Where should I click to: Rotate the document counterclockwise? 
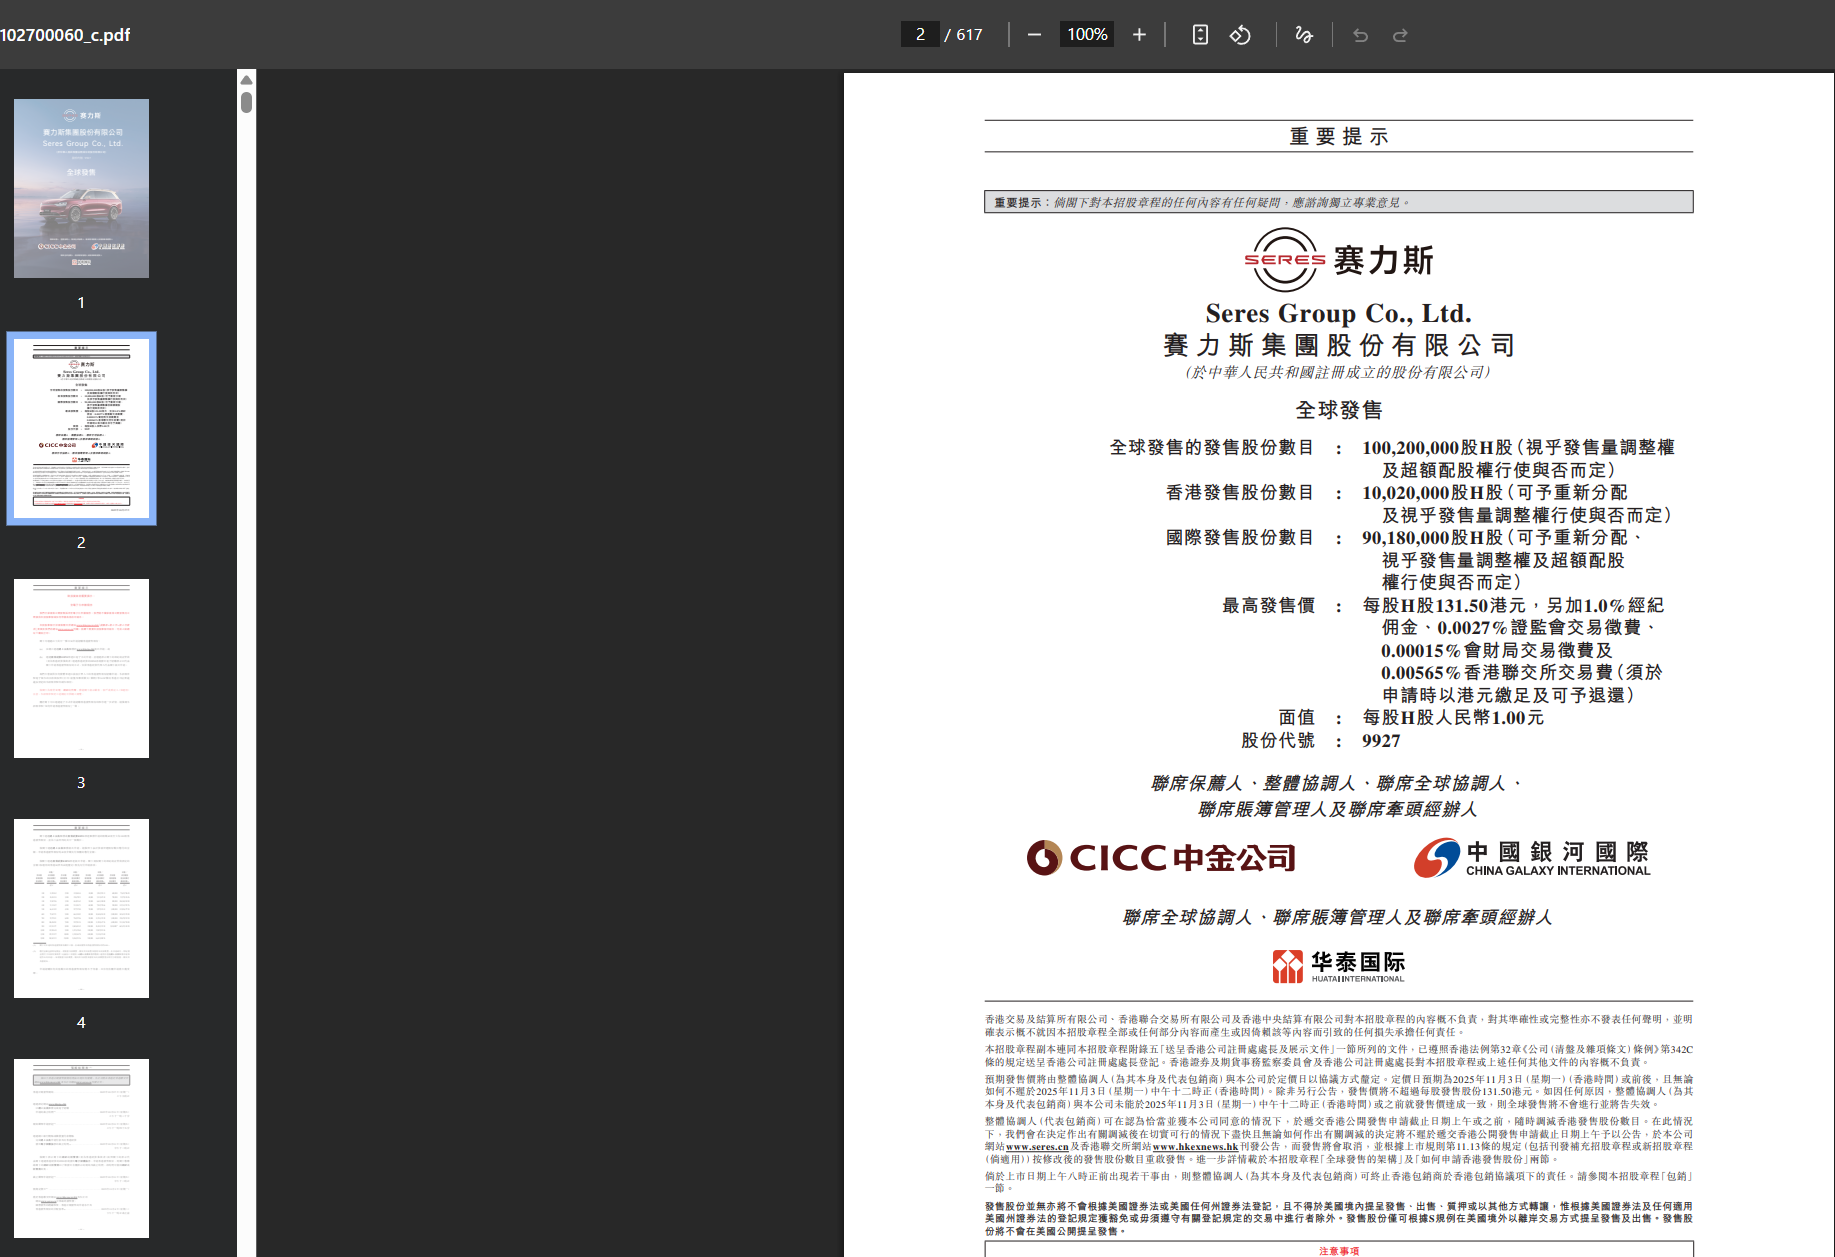(1240, 35)
